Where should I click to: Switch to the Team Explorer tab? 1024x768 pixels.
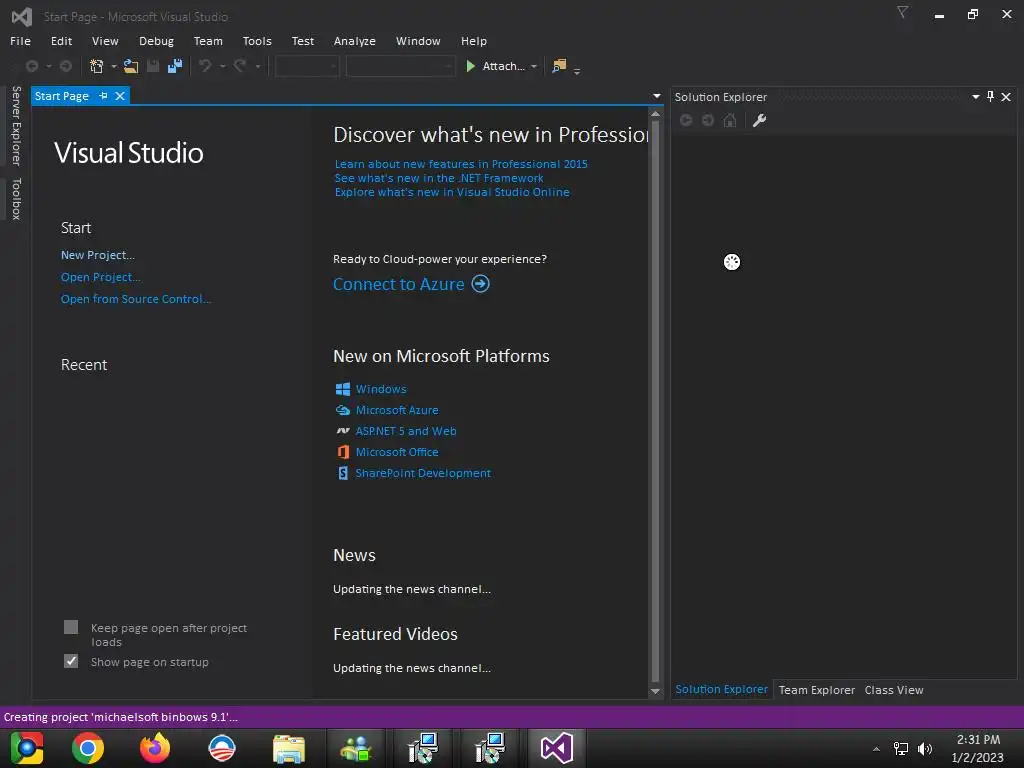coord(816,690)
